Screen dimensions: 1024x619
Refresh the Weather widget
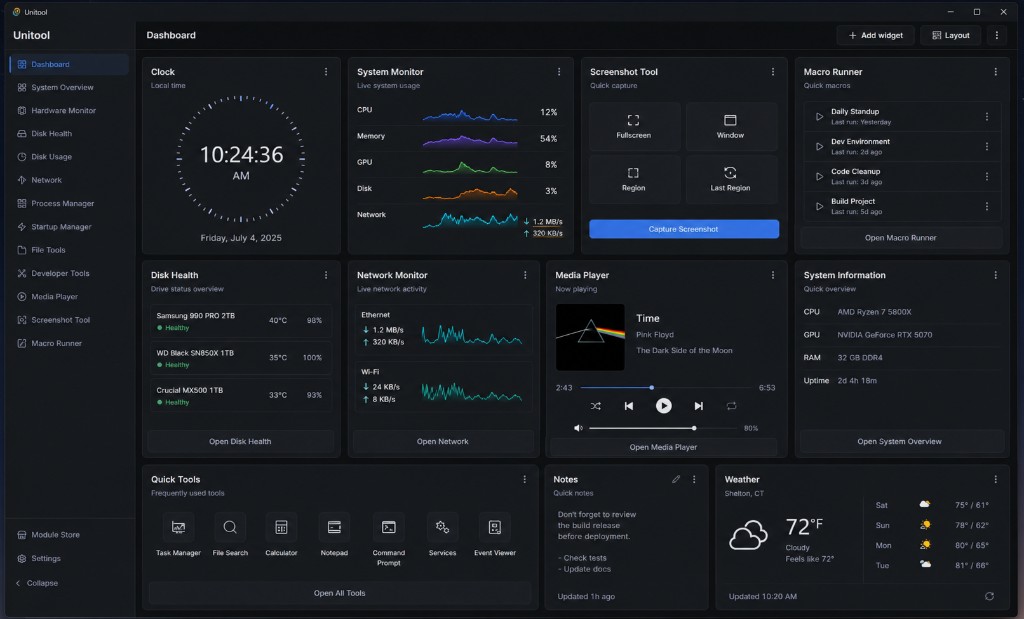(989, 596)
